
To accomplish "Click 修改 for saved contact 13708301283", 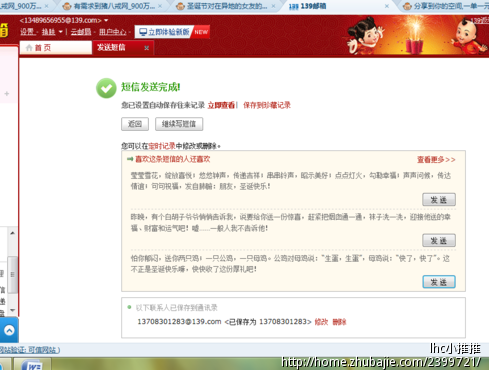I will pos(321,322).
